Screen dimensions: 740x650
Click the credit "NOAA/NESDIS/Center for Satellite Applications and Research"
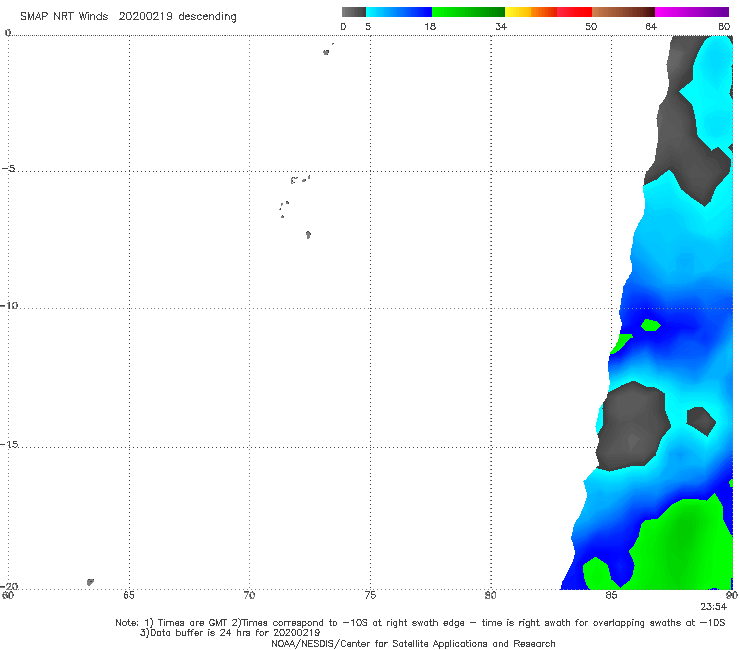[413, 643]
